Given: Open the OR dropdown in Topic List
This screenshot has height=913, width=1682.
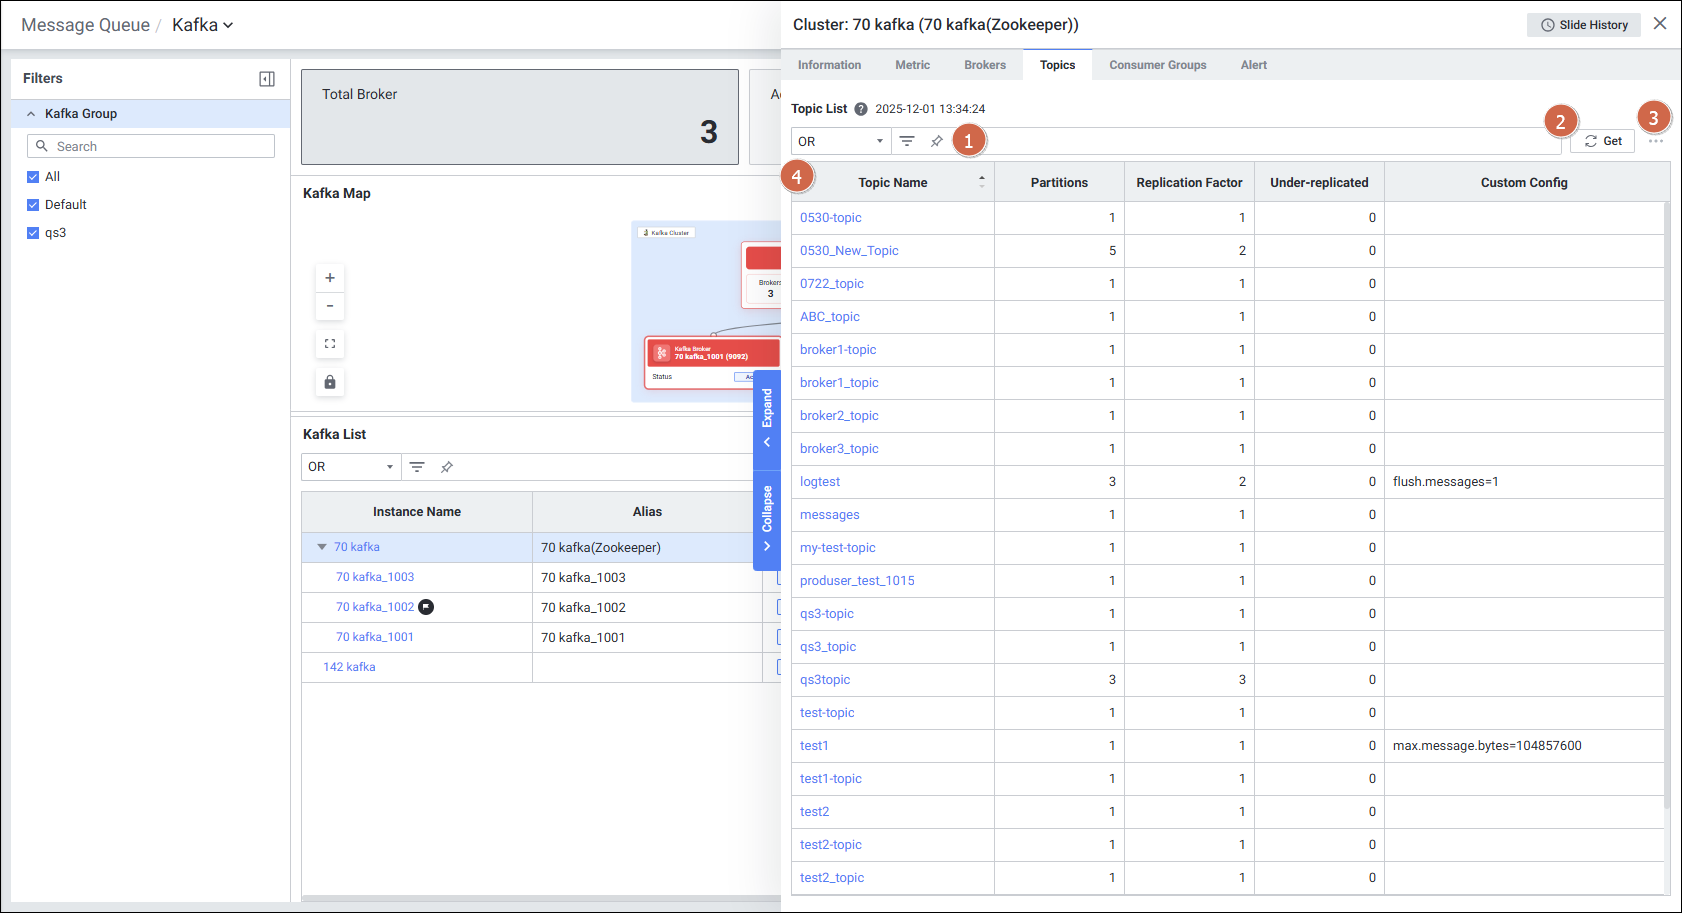Looking at the screenshot, I should pyautogui.click(x=840, y=141).
